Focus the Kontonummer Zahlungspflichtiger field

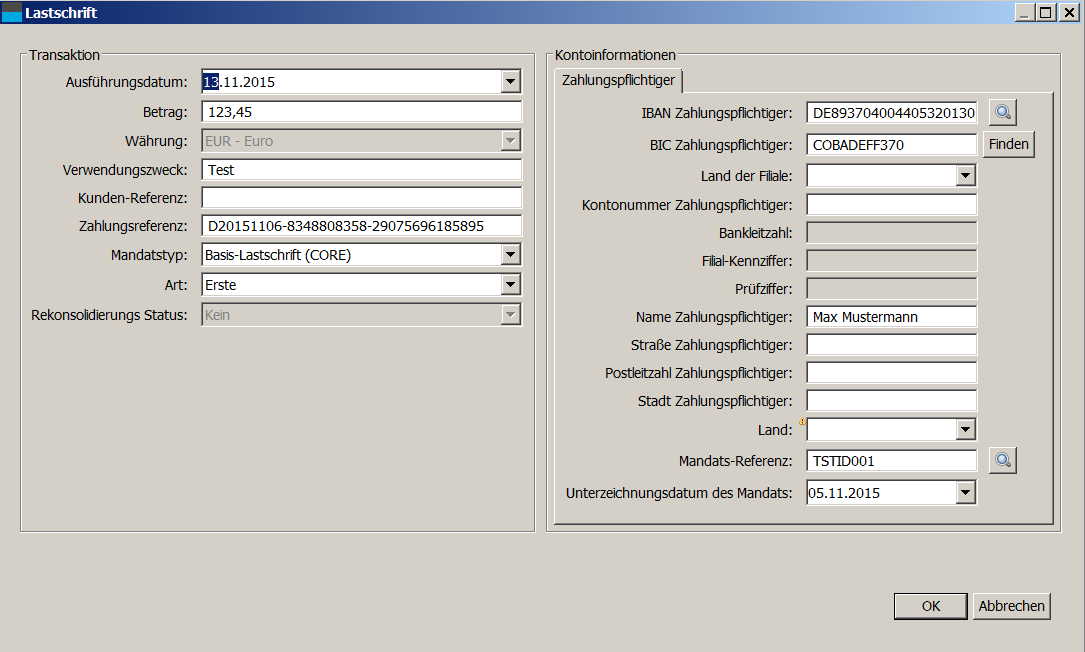pos(891,205)
